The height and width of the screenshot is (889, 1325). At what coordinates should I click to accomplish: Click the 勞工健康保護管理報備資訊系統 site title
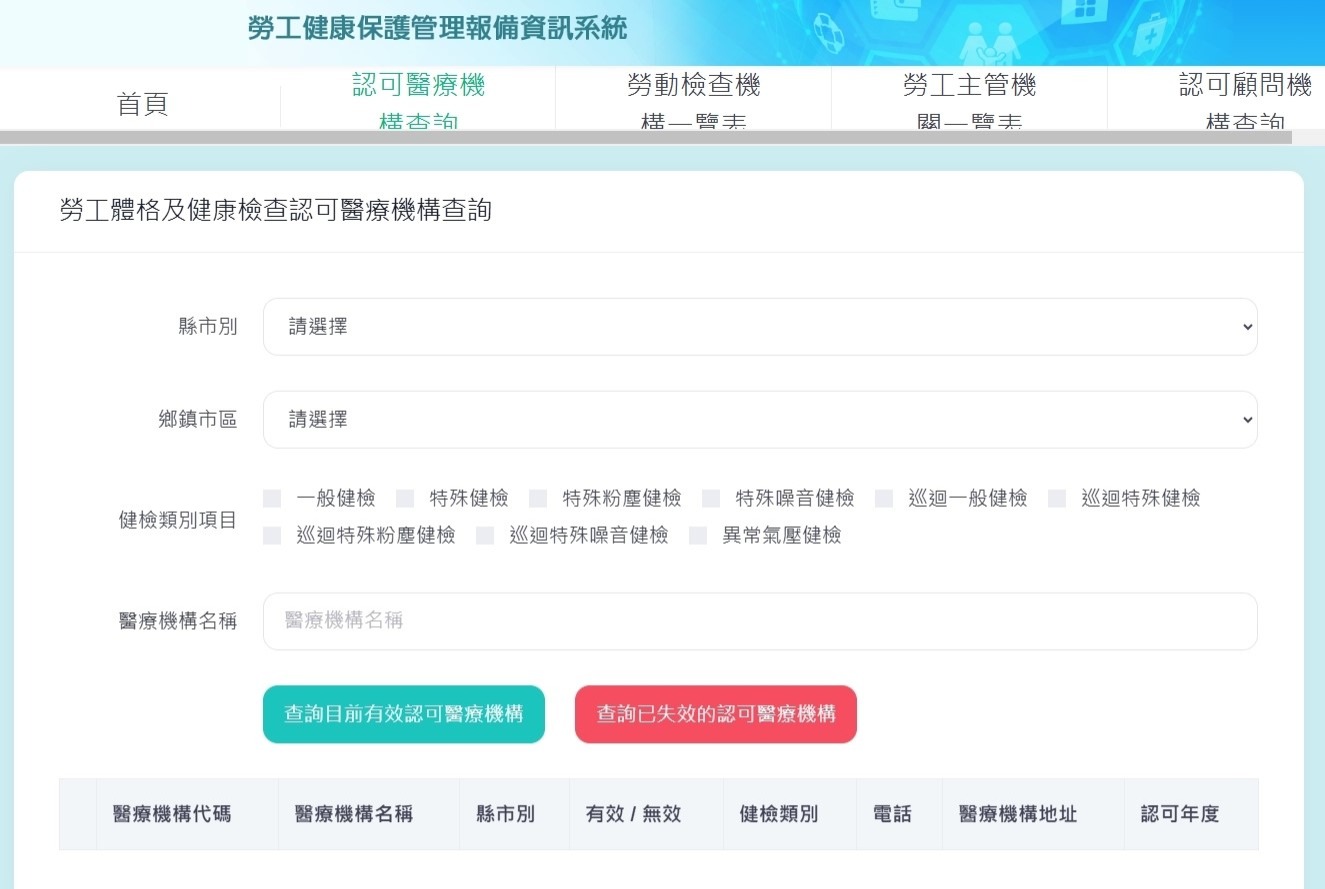point(437,28)
